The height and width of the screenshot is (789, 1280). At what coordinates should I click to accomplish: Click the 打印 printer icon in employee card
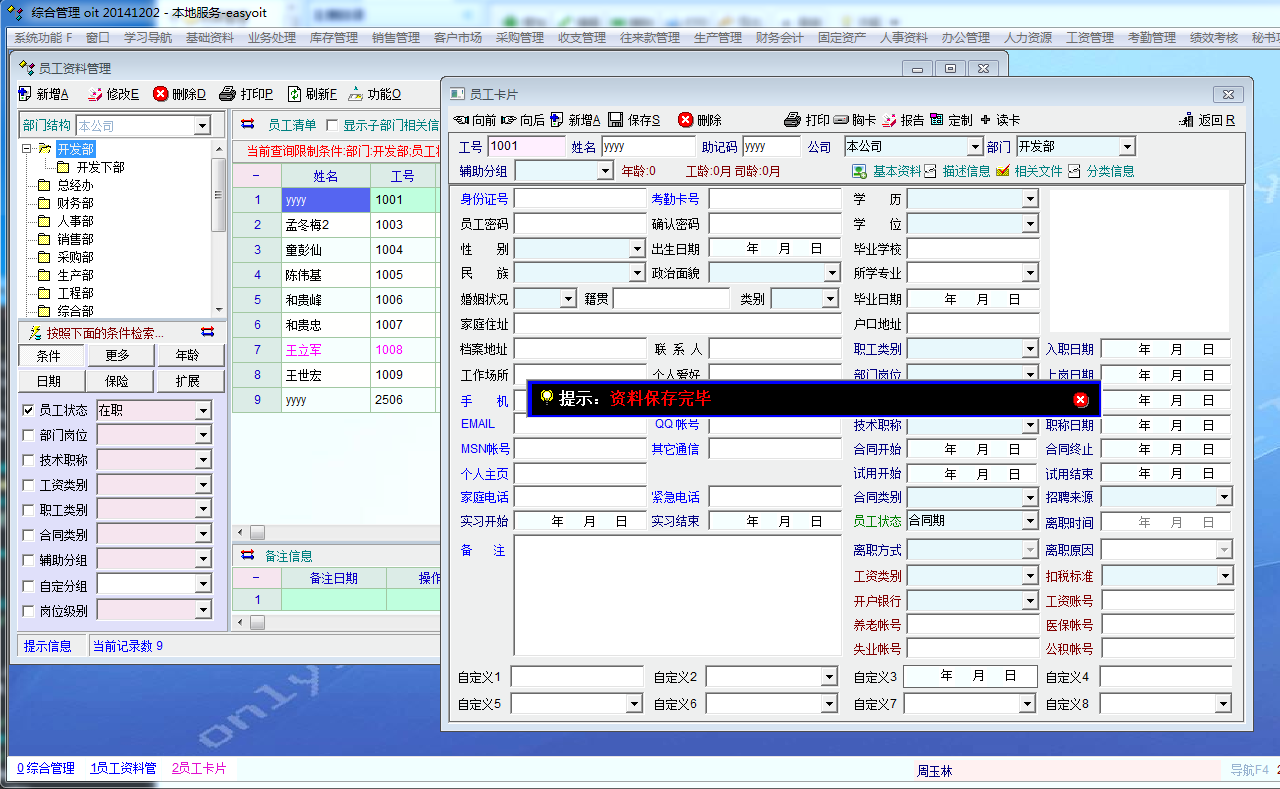tap(792, 120)
